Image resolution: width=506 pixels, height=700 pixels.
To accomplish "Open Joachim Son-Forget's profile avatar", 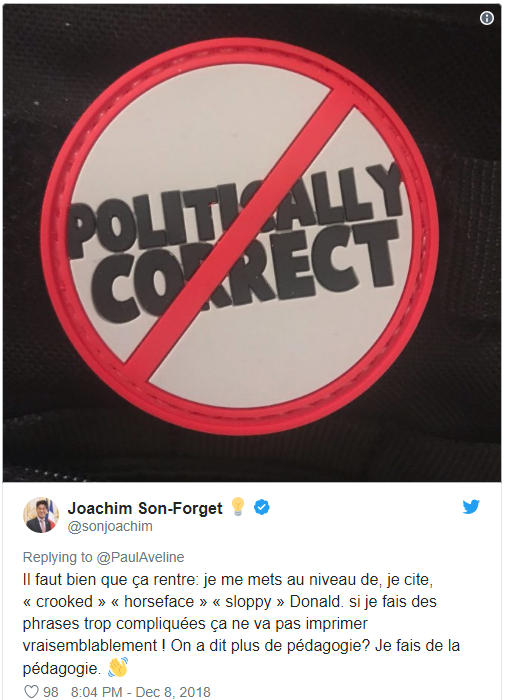I will coord(41,515).
